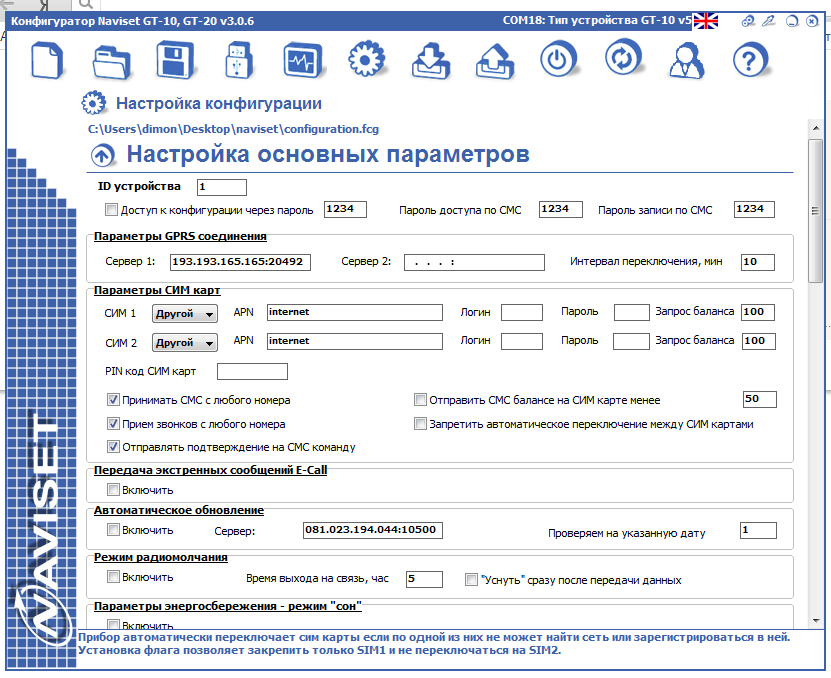
Task: Toggle accepting SMS from any number
Action: tap(113, 400)
